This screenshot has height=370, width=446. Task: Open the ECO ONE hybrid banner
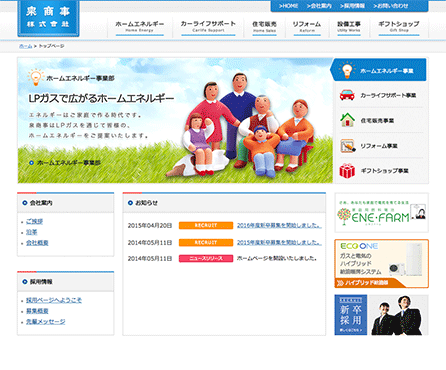tap(381, 263)
